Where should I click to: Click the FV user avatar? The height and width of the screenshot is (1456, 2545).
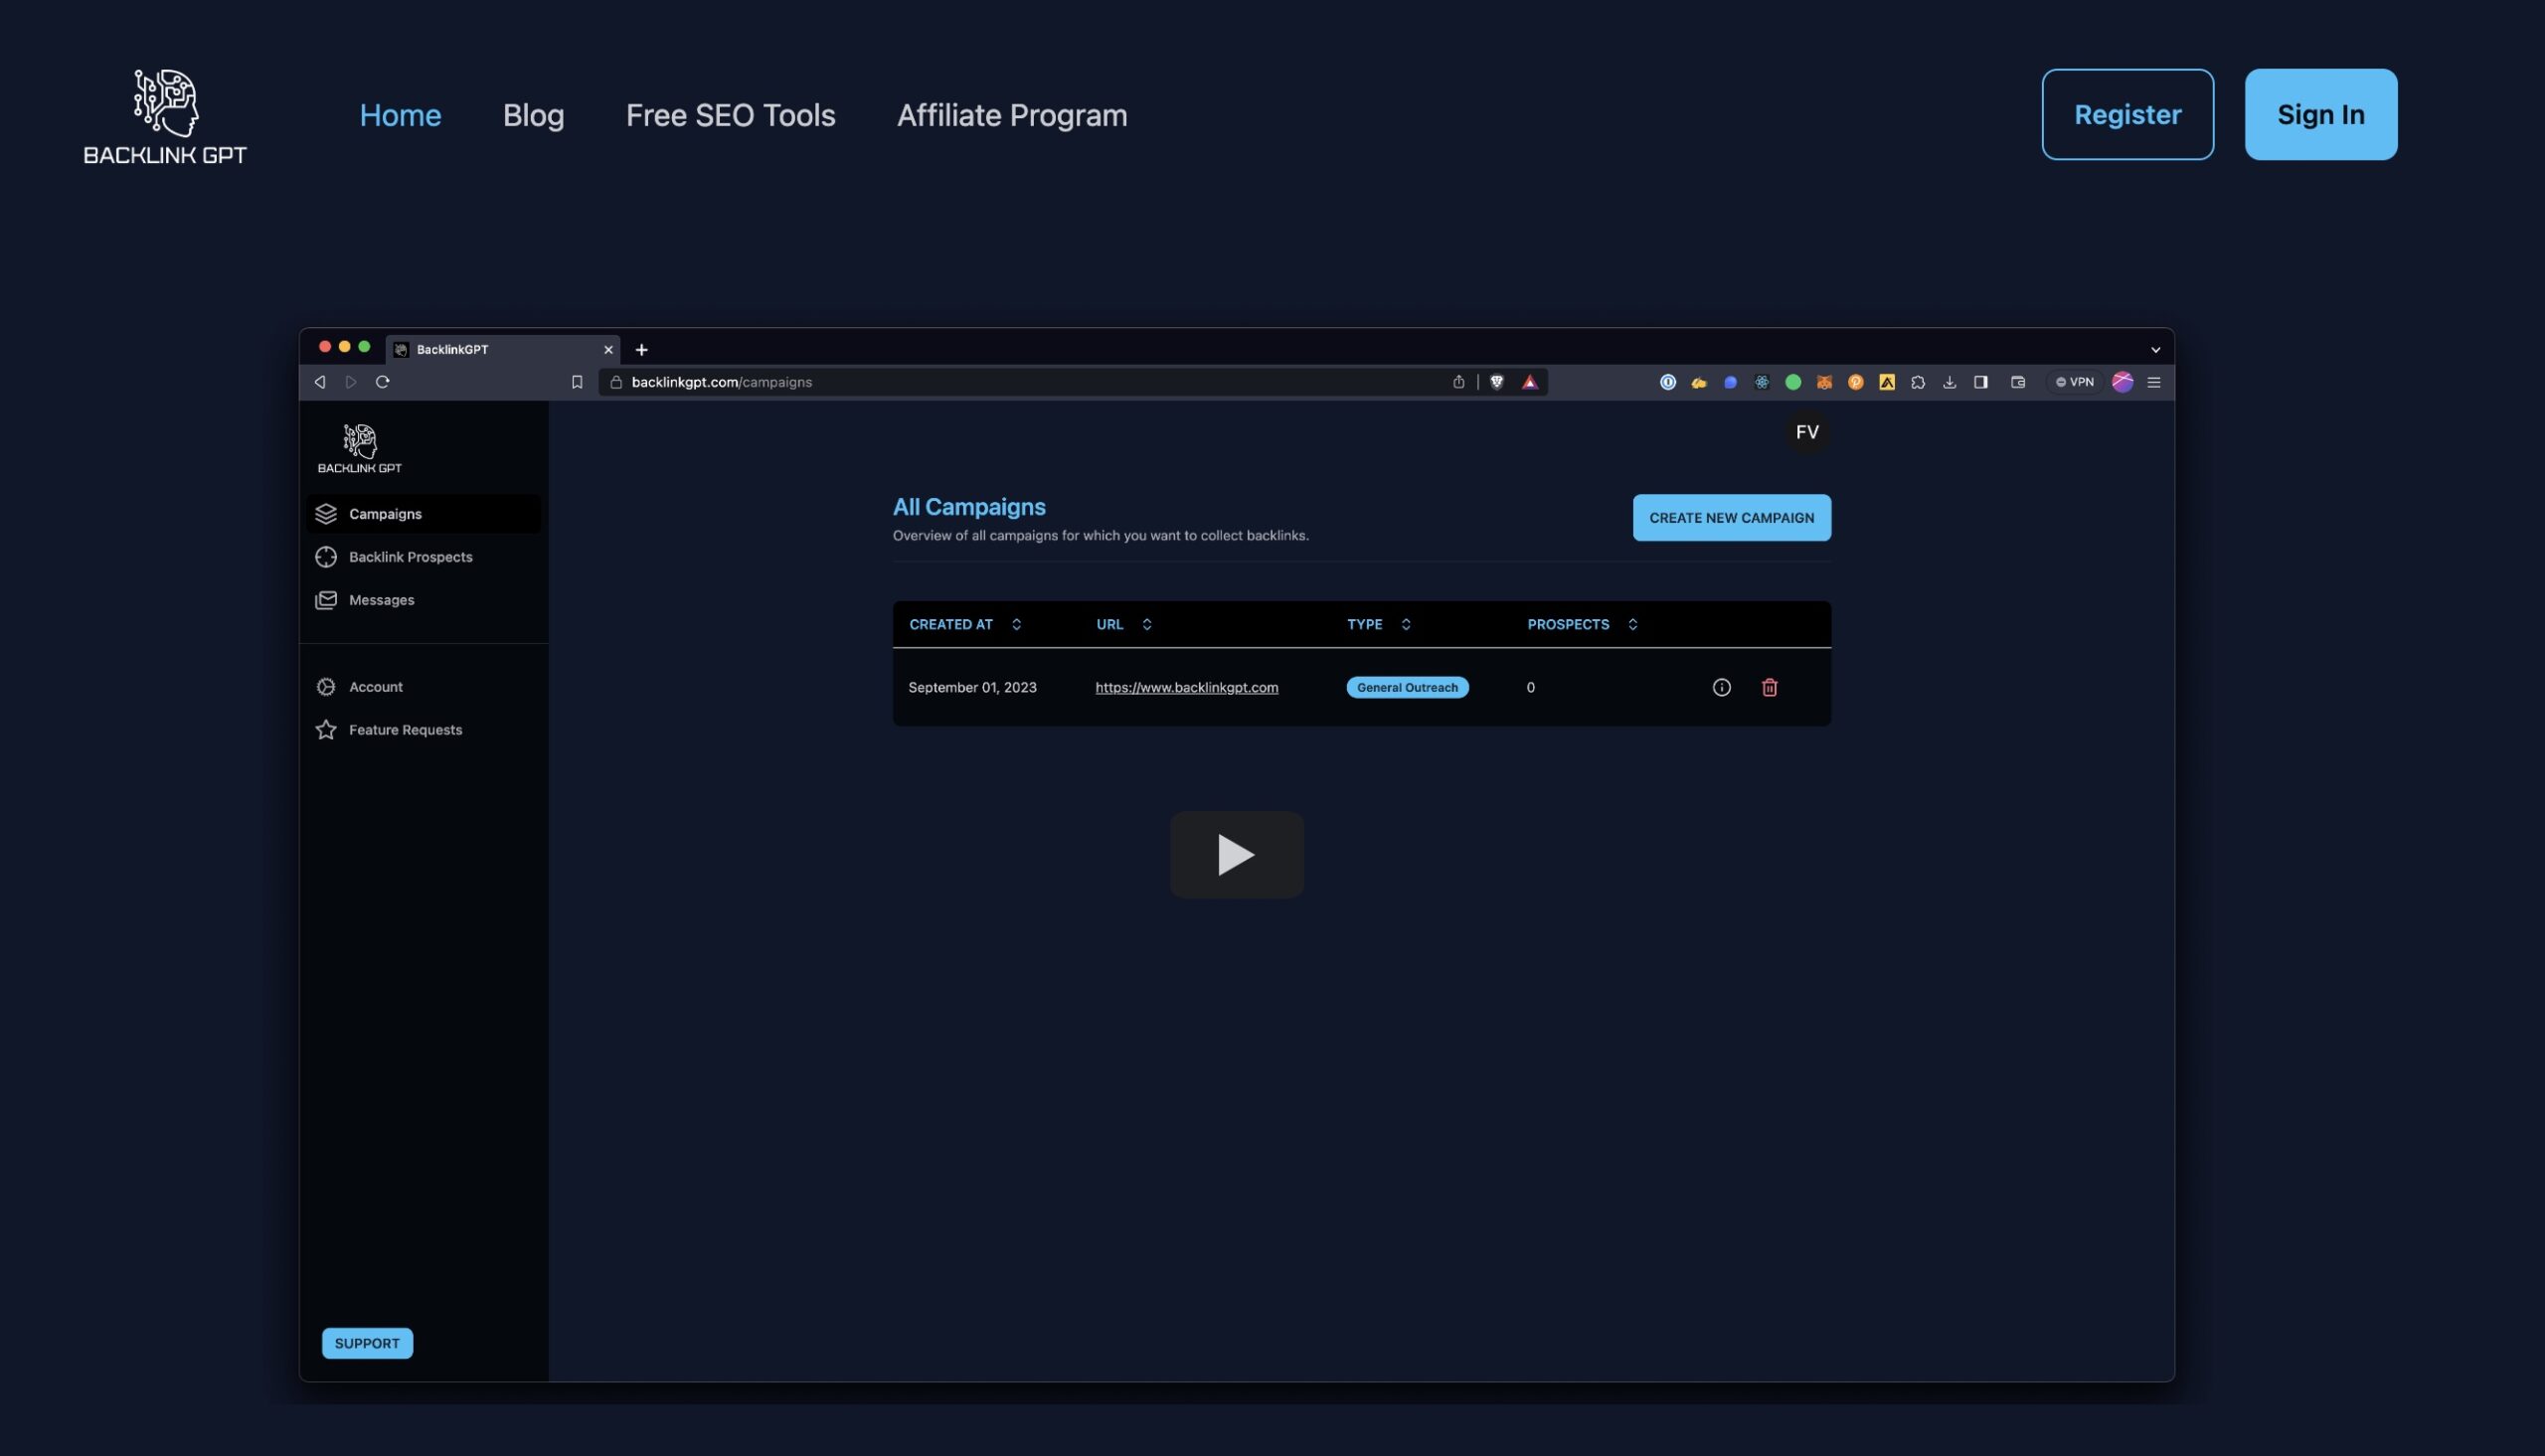click(1806, 432)
